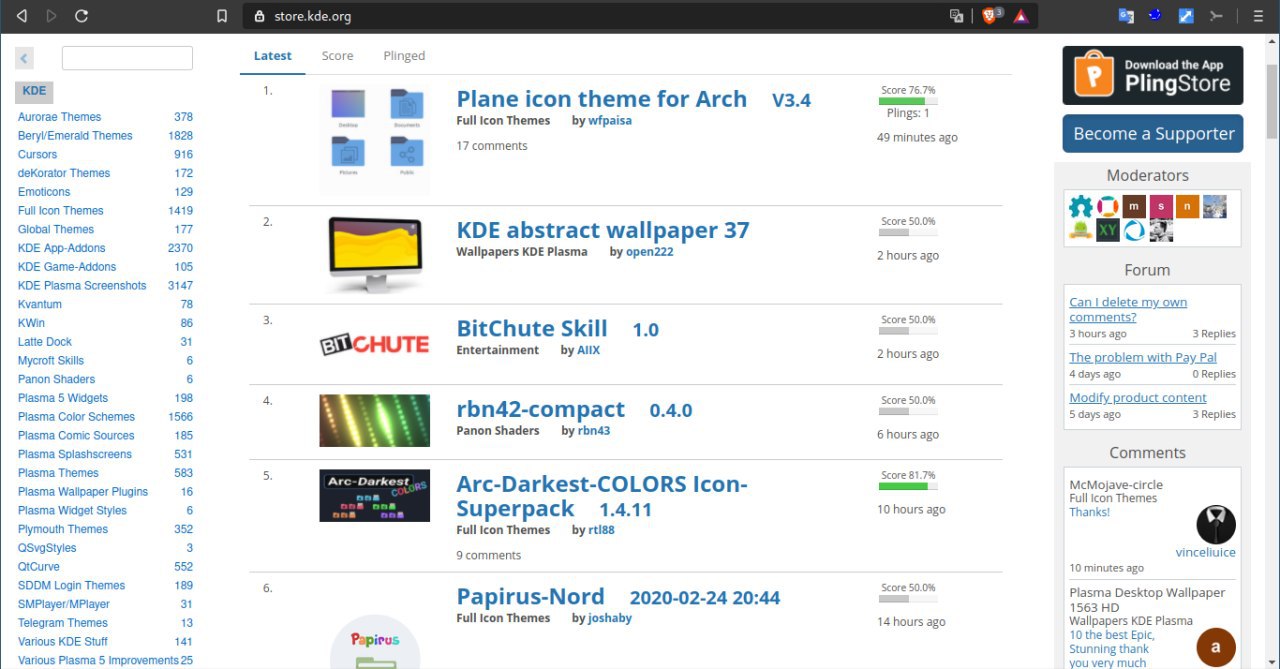Open the Full Icon Themes sidebar category
The image size is (1280, 669).
tap(60, 211)
